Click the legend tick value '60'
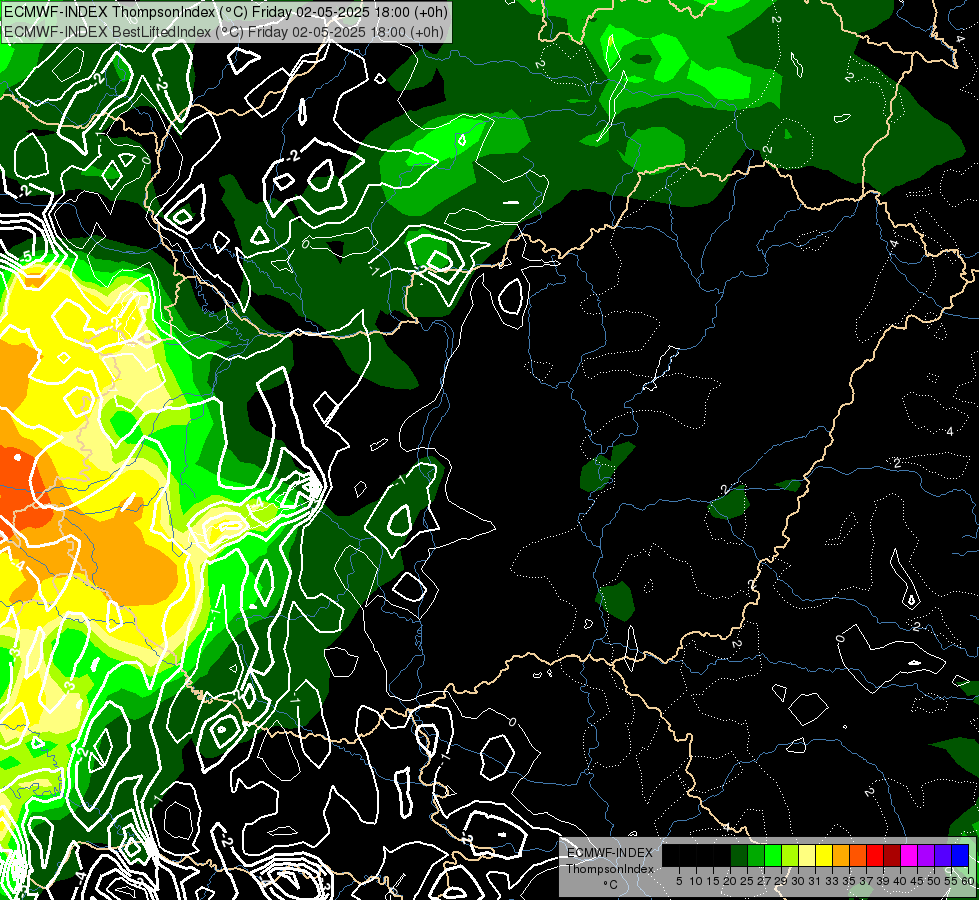The height and width of the screenshot is (900, 979). (x=968, y=881)
